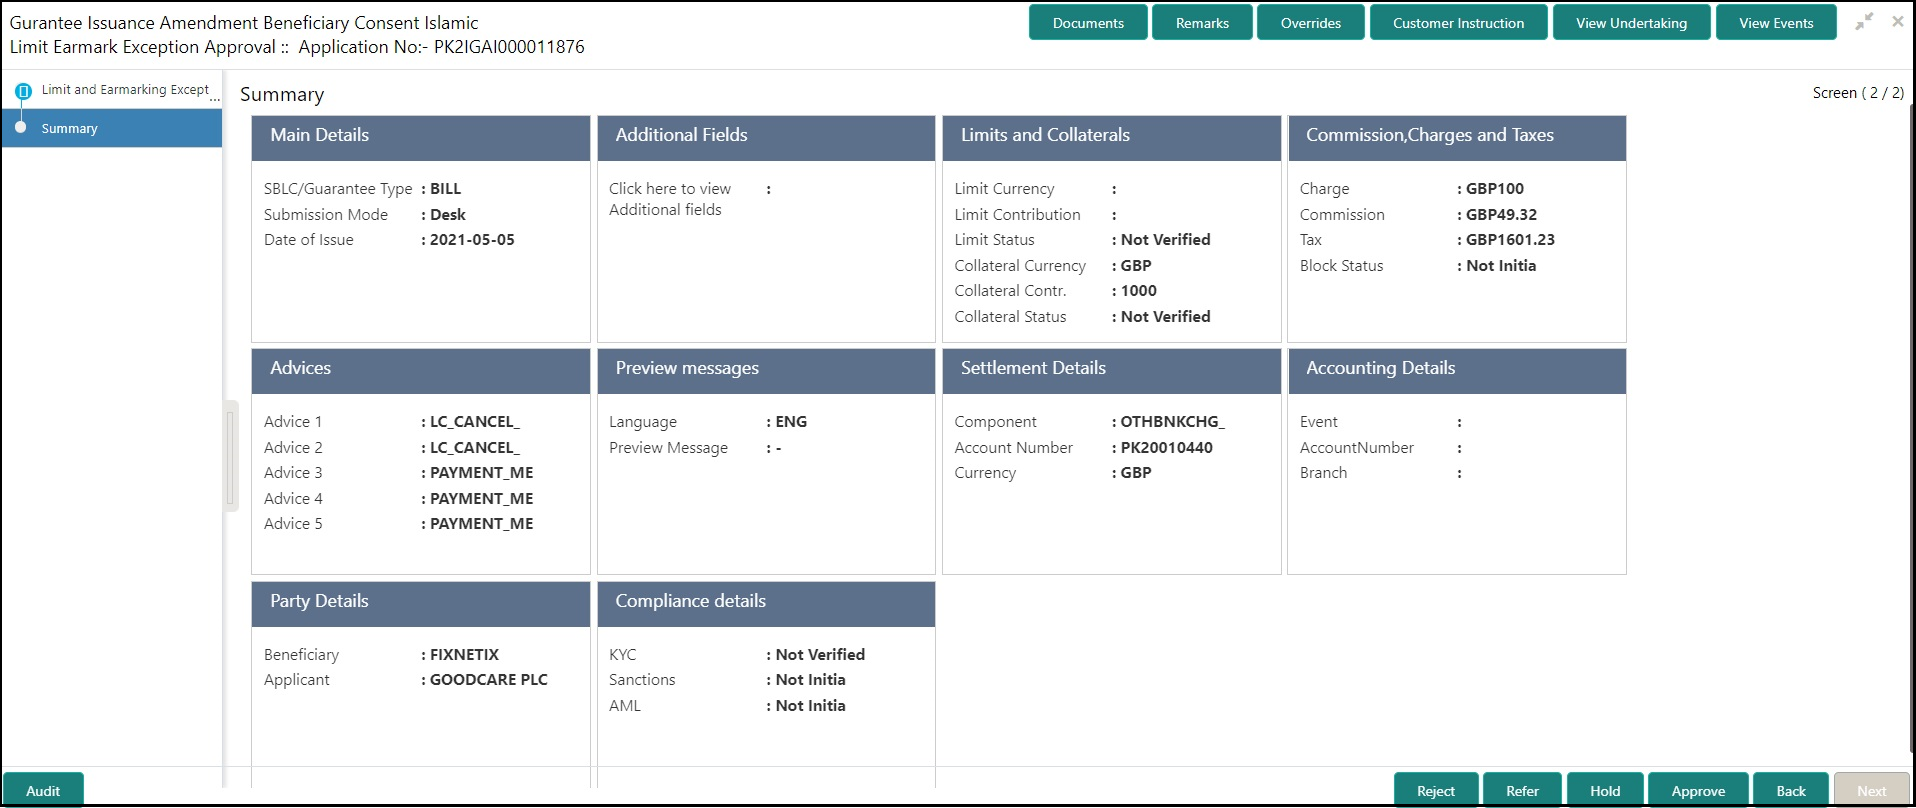Click the Approve button
1916x808 pixels.
pos(1698,790)
